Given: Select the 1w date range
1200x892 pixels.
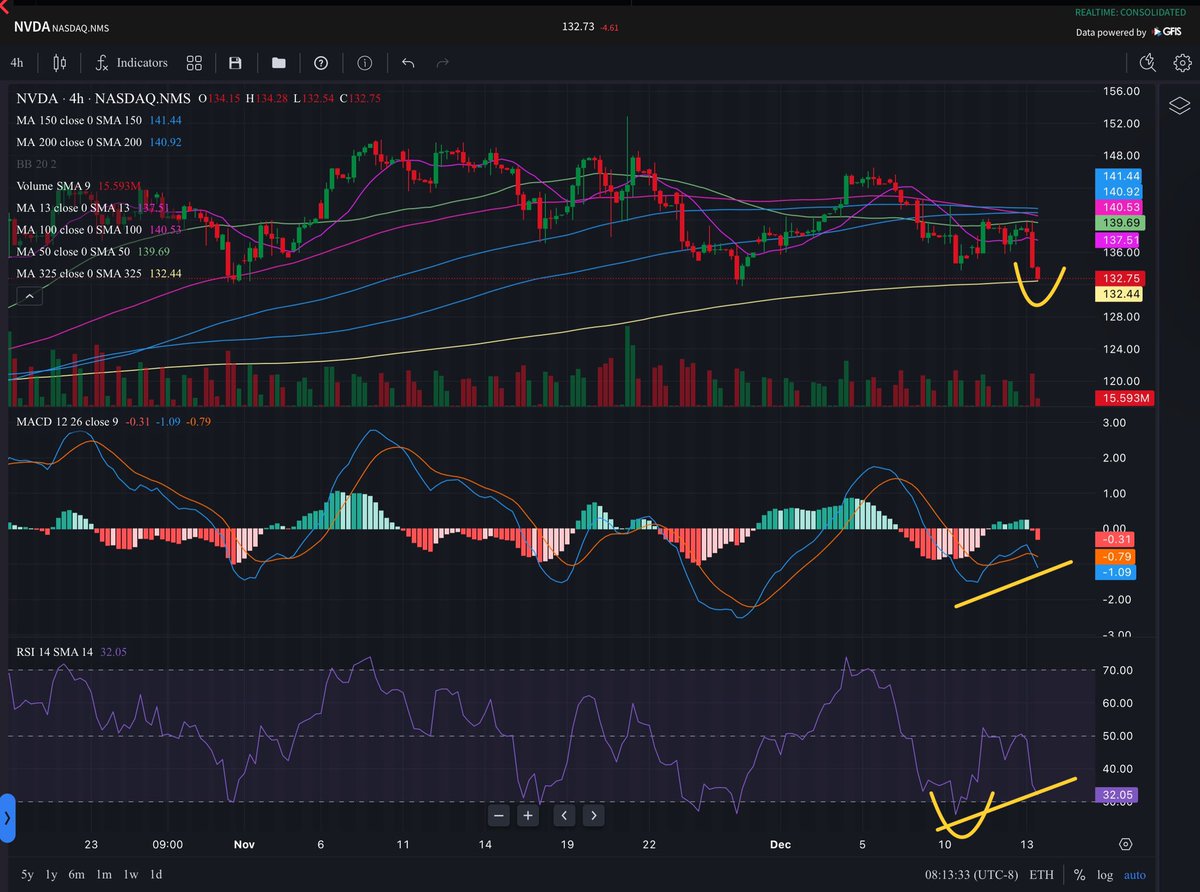Looking at the screenshot, I should coord(130,874).
